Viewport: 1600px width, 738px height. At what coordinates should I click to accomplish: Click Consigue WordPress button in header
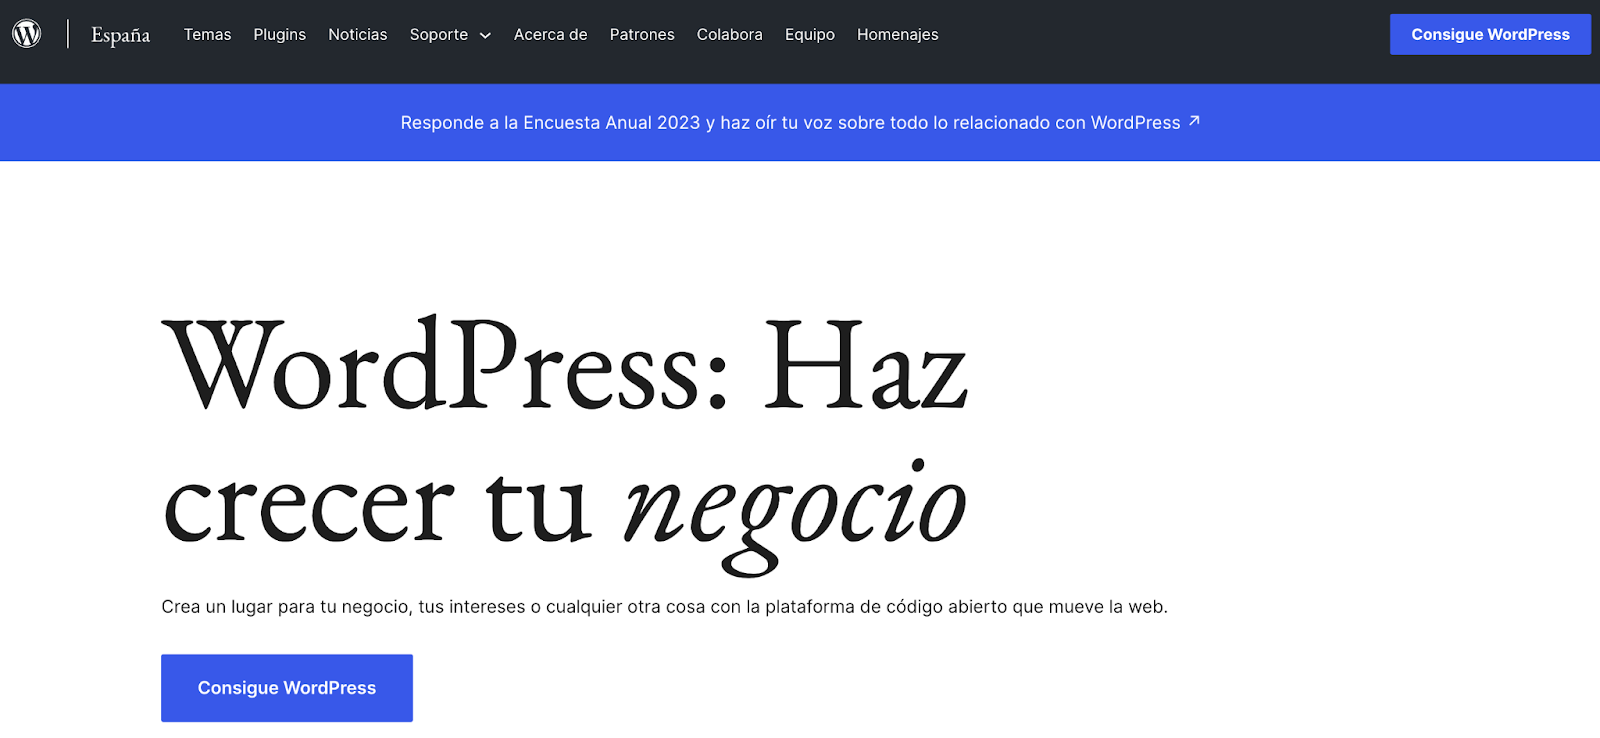point(1490,34)
